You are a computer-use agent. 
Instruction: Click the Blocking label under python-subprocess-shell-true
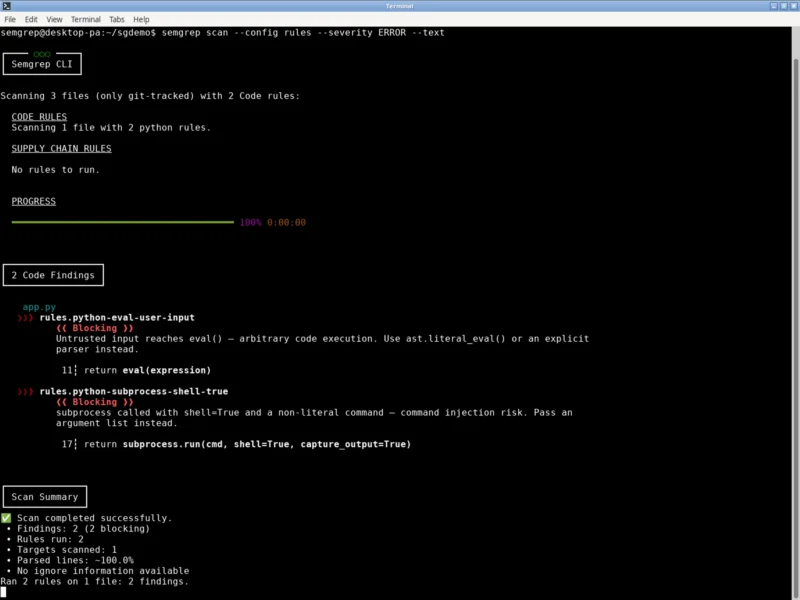[95, 402]
